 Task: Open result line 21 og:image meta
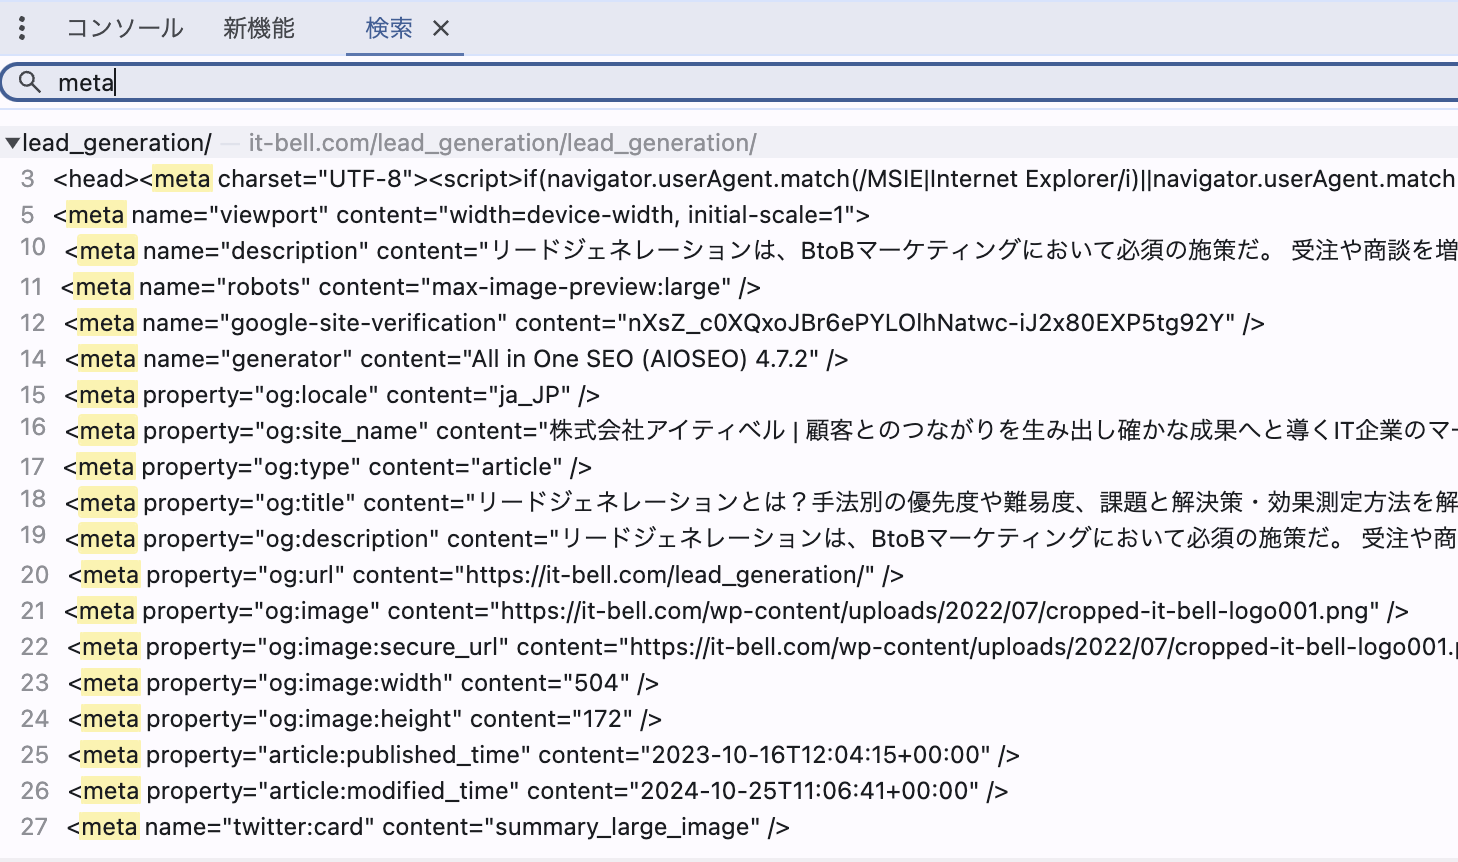[x=729, y=611]
